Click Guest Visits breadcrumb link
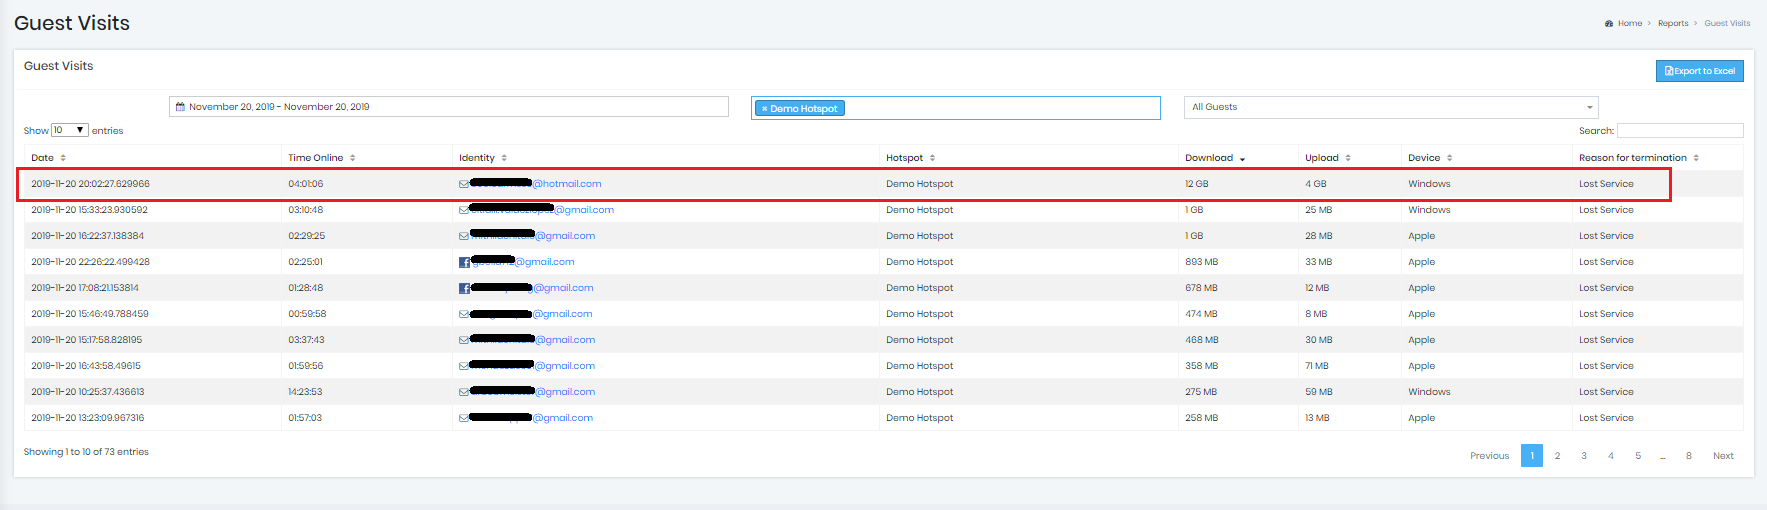Screen dimensions: 1767x510 pos(1727,23)
